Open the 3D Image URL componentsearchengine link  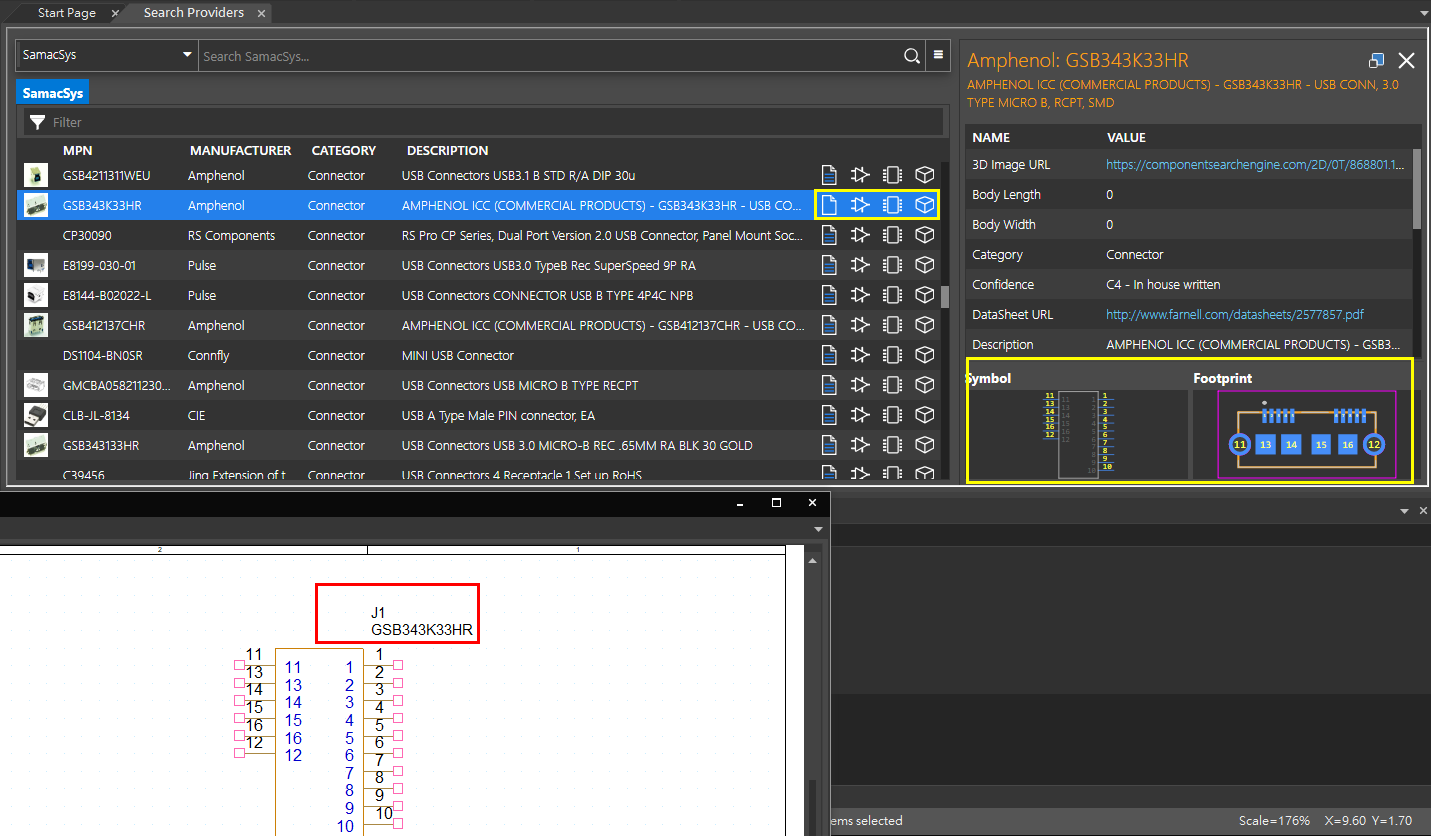[x=1255, y=164]
